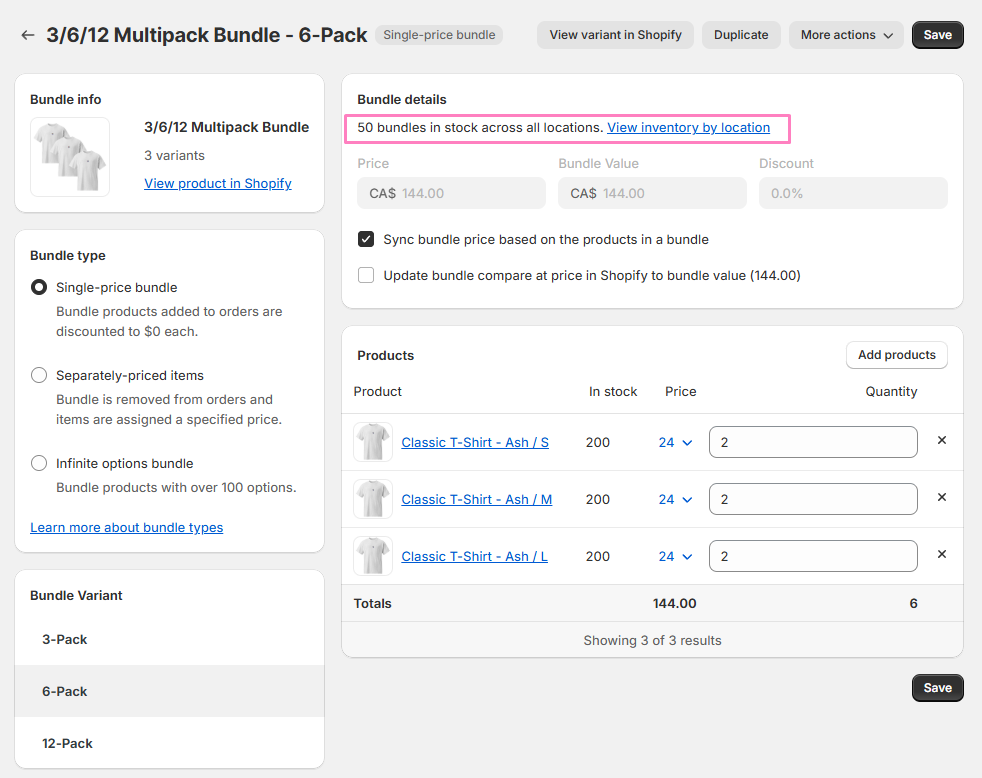Click quantity field for Ash / M

click(x=812, y=499)
